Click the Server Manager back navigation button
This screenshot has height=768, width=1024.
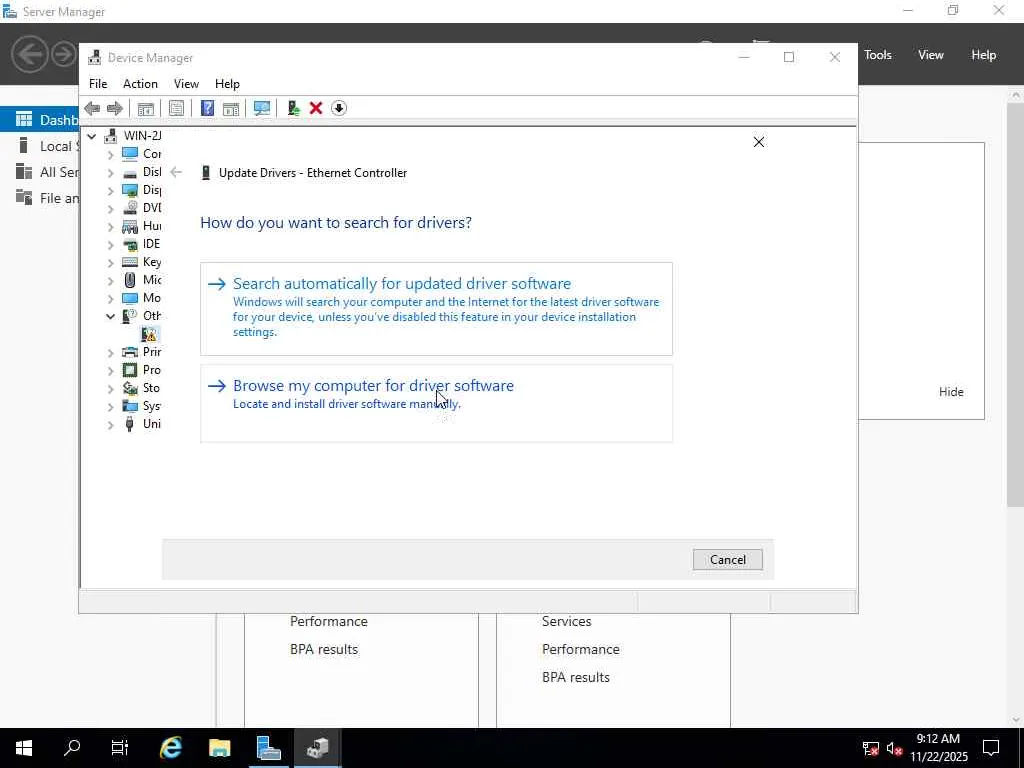29,54
